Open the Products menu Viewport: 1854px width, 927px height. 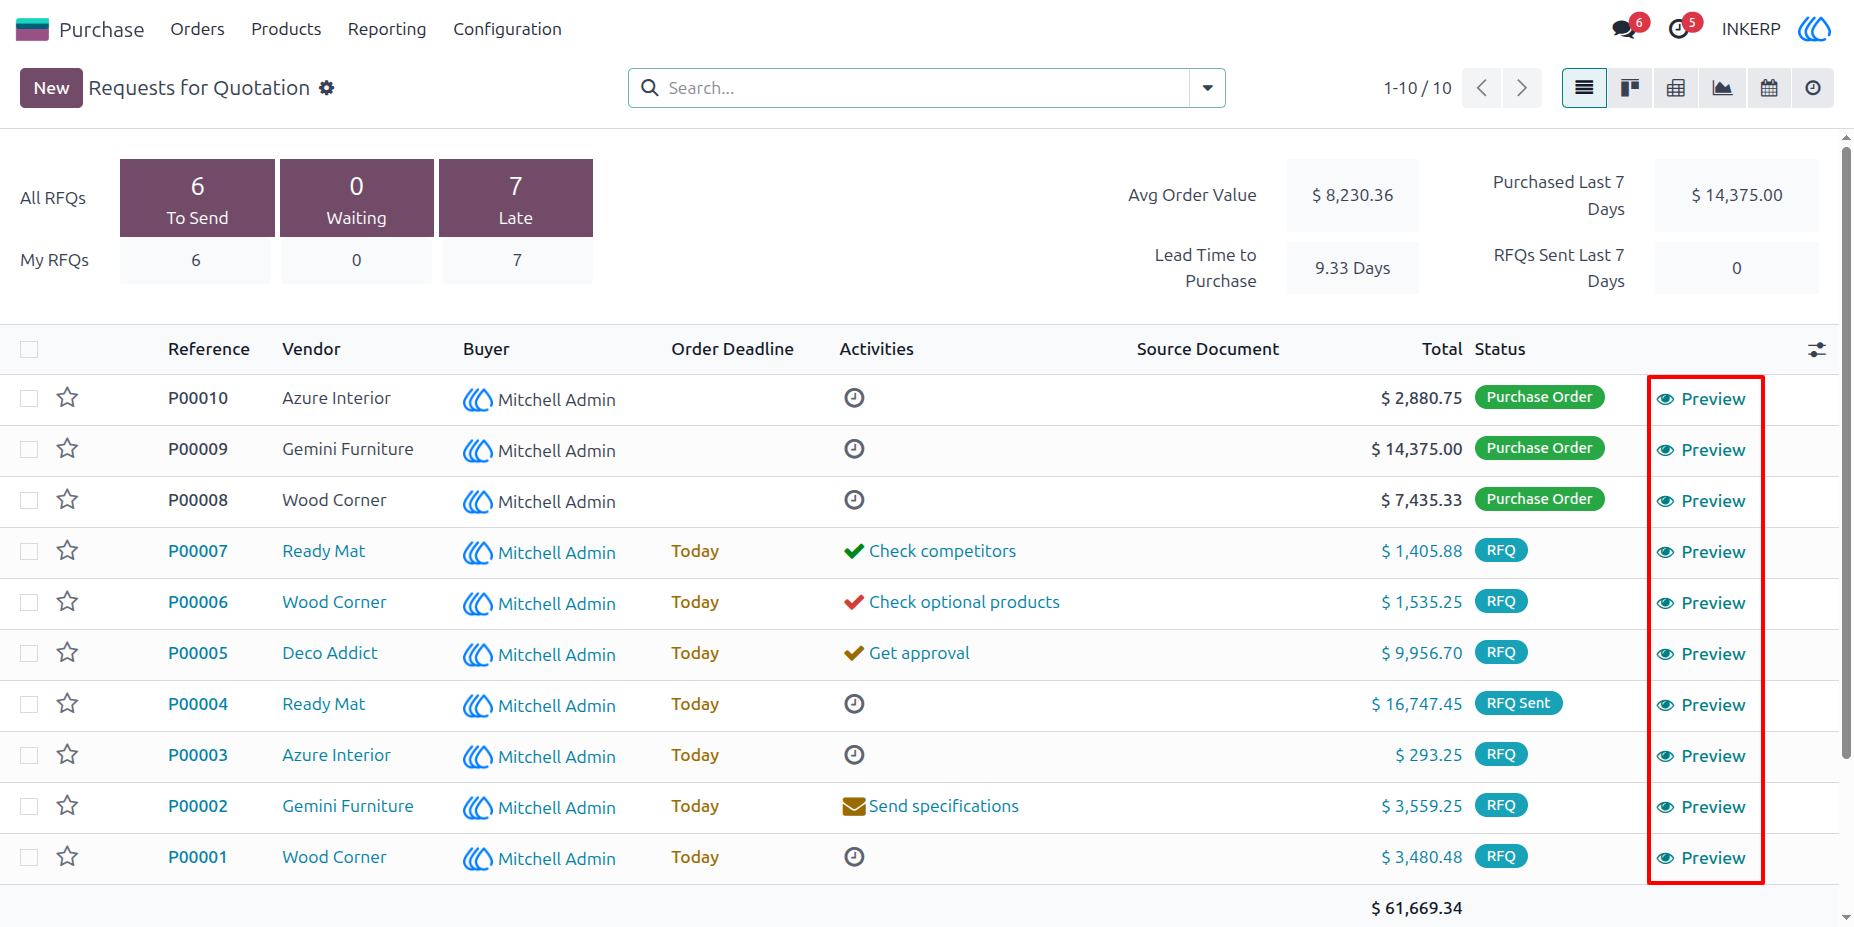point(286,29)
